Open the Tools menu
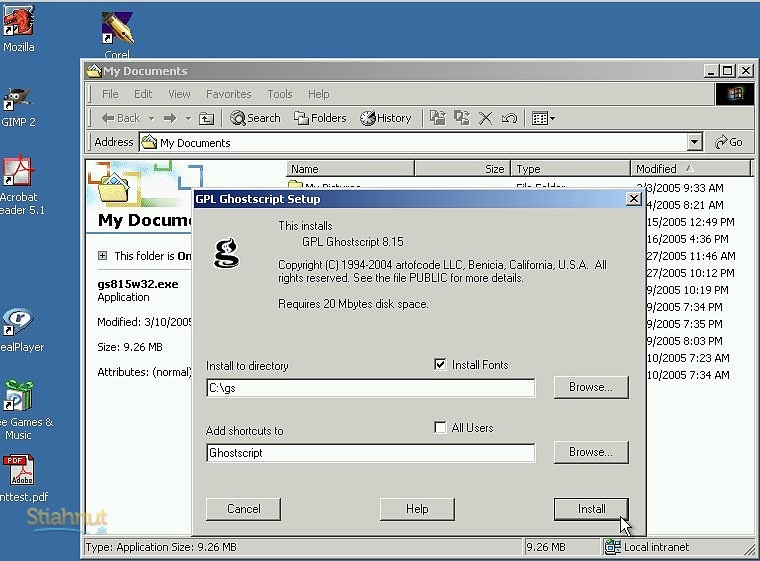The width and height of the screenshot is (760, 561). [x=280, y=94]
